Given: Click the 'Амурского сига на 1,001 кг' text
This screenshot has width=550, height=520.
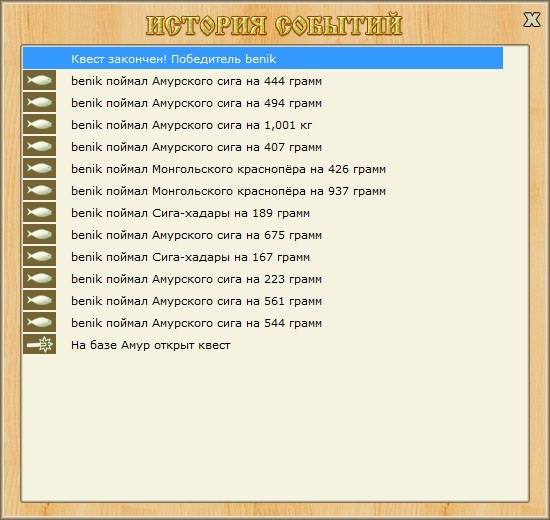Looking at the screenshot, I should 232,125.
